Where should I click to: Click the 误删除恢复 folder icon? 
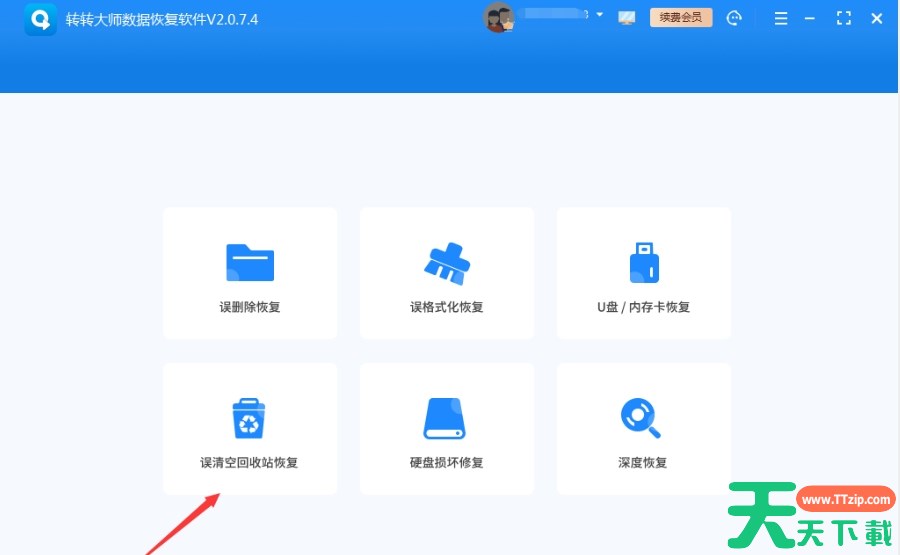point(250,262)
